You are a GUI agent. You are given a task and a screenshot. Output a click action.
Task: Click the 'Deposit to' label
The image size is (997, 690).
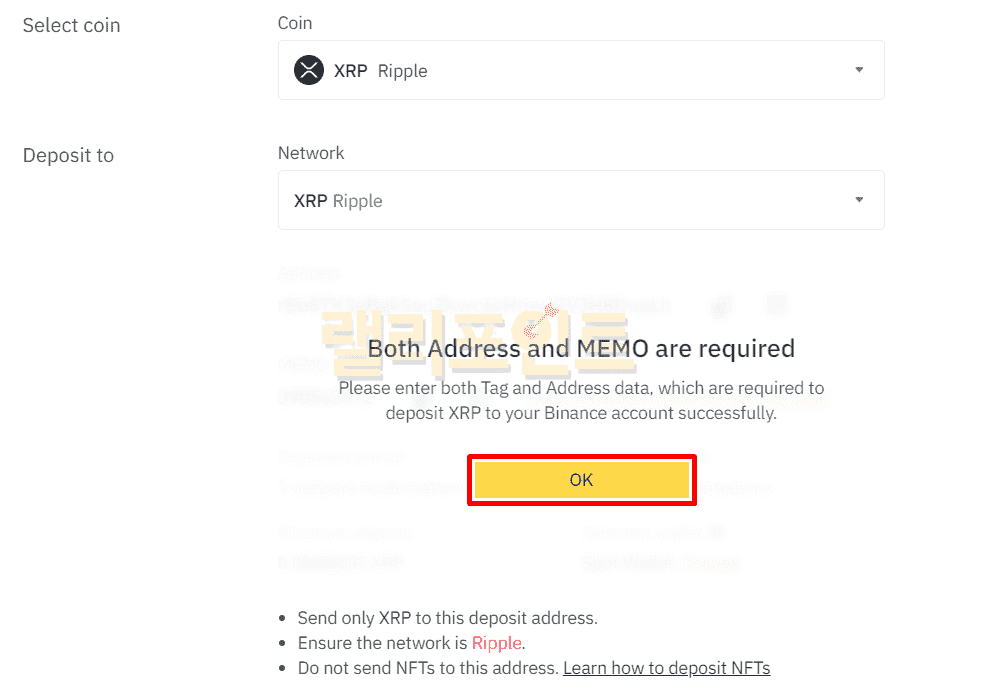tap(68, 156)
